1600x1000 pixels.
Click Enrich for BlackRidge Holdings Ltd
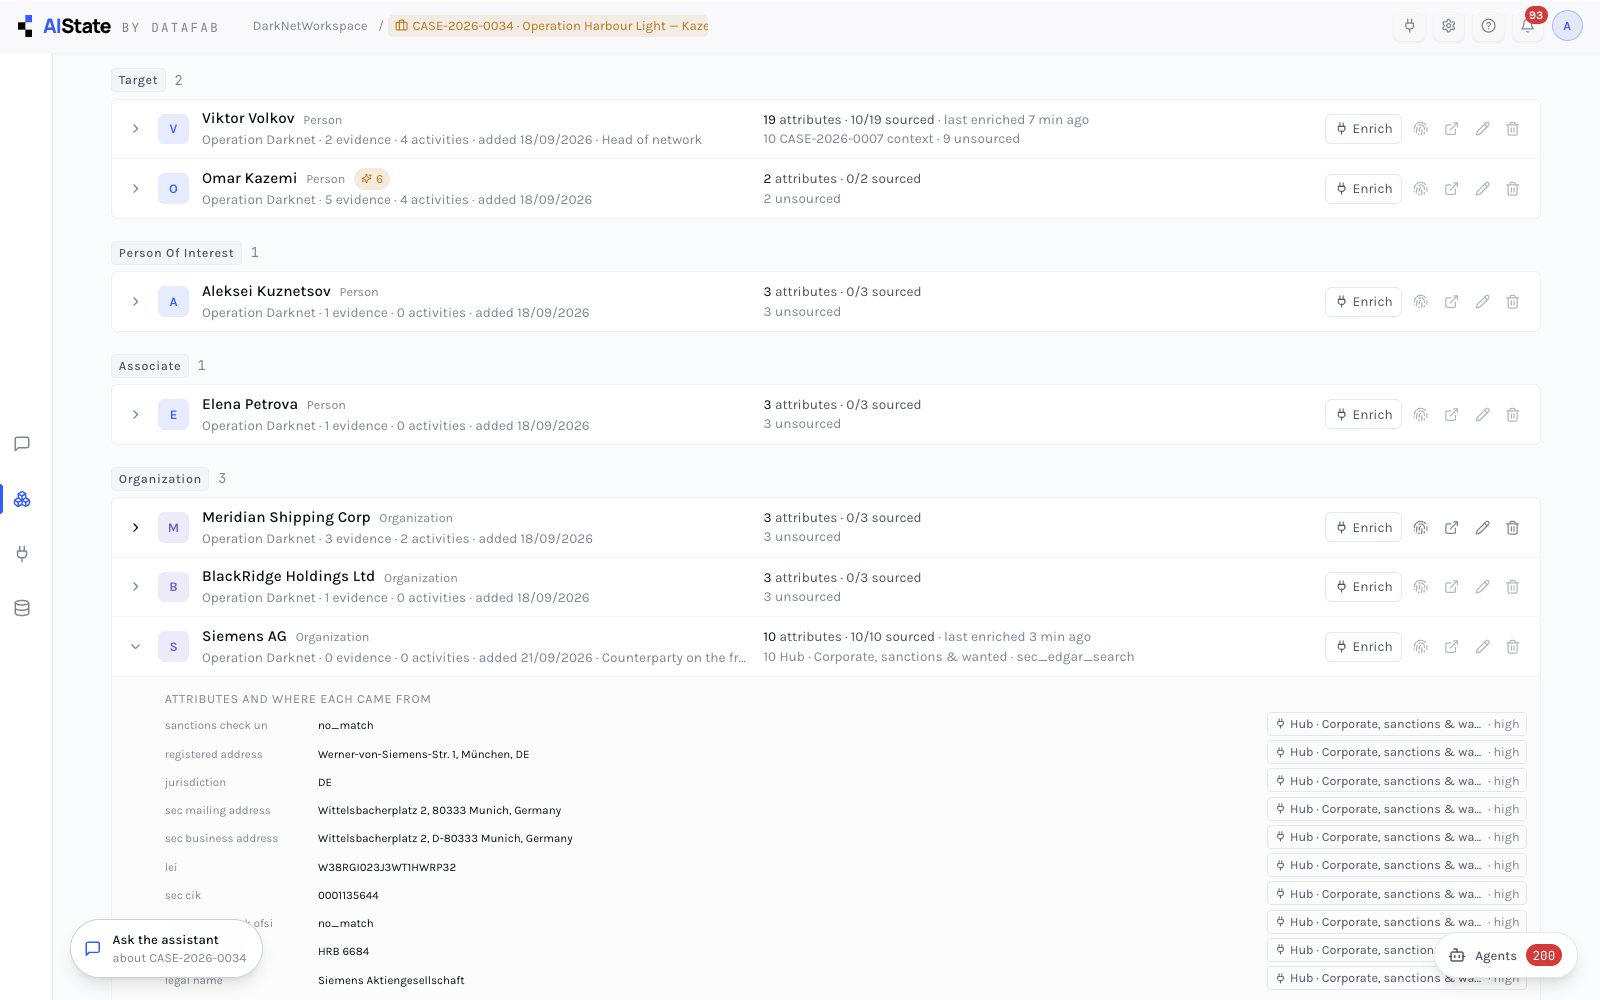tap(1364, 587)
